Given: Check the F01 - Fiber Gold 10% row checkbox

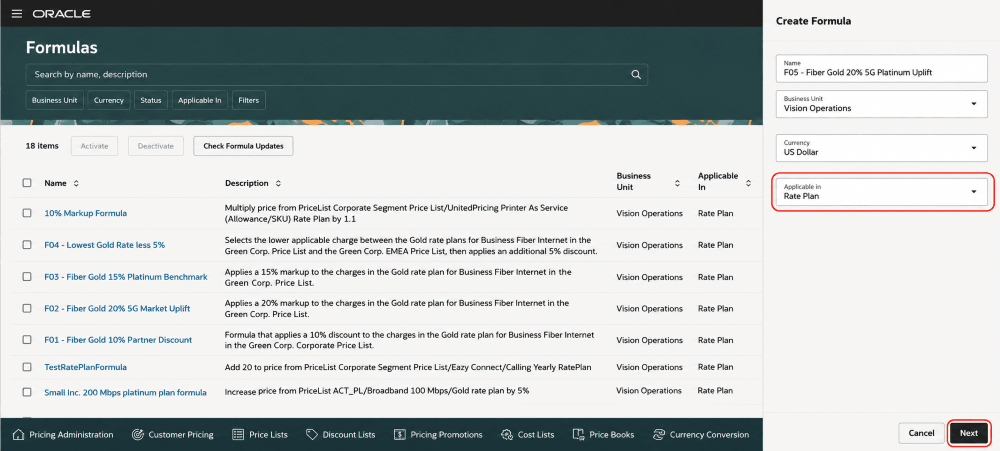Looking at the screenshot, I should 27,340.
